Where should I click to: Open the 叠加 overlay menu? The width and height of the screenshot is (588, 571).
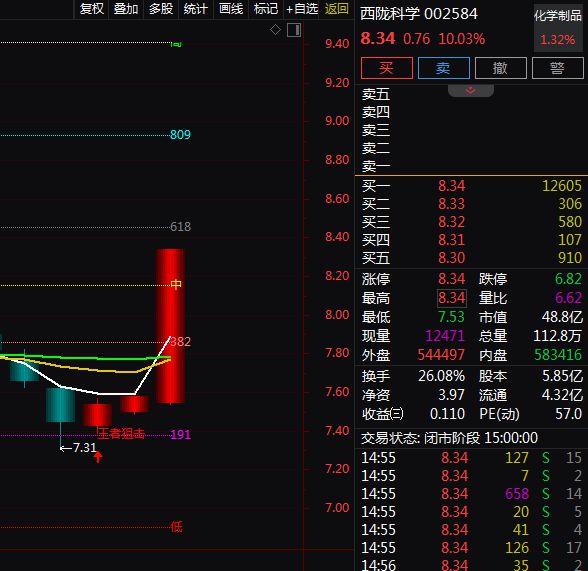(126, 9)
